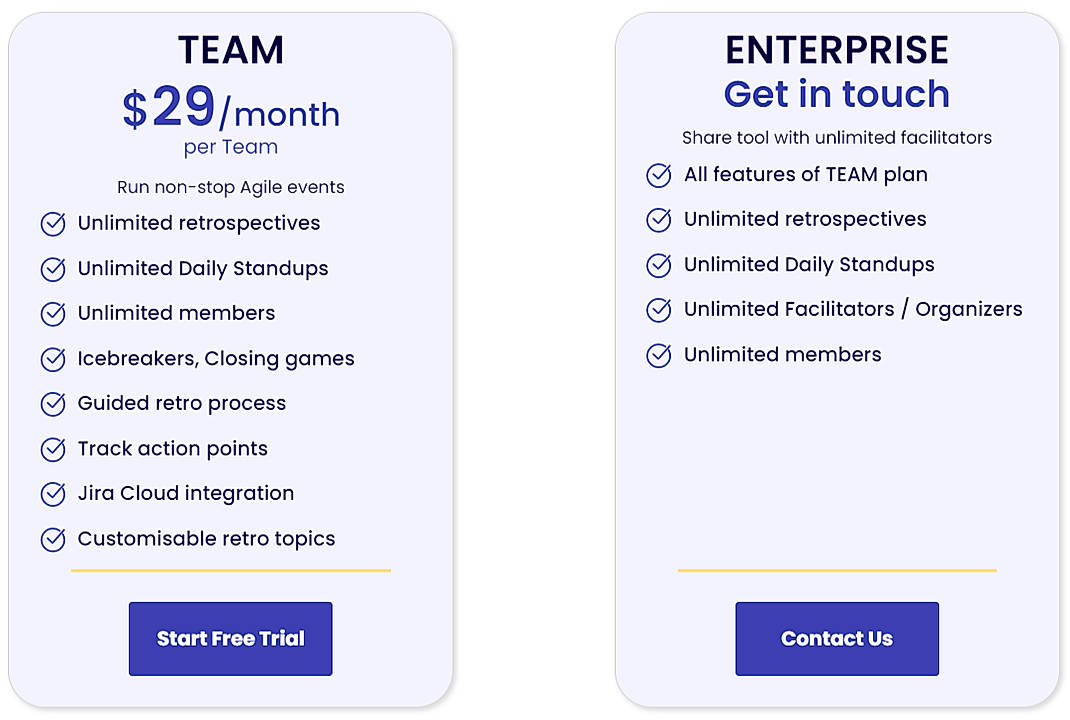
Task: Click the checkmark beside Unlimited Facilitators / Organizers
Action: coord(659,310)
